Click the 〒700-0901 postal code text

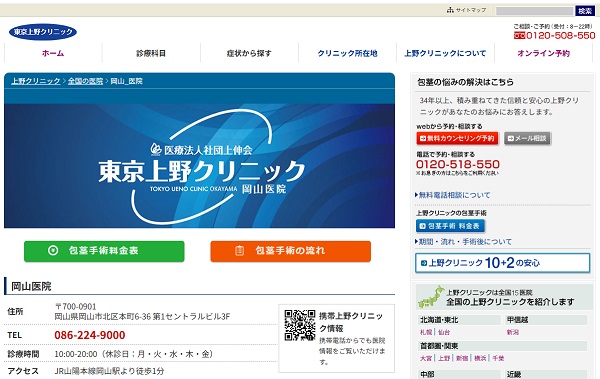pos(76,307)
